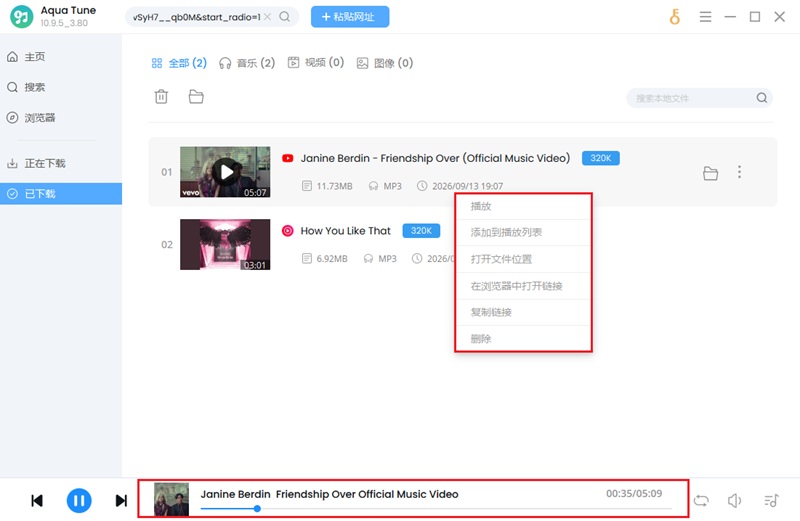The image size is (800, 521).
Task: Click the YouTube icon beside Janine Berdin
Action: click(288, 158)
